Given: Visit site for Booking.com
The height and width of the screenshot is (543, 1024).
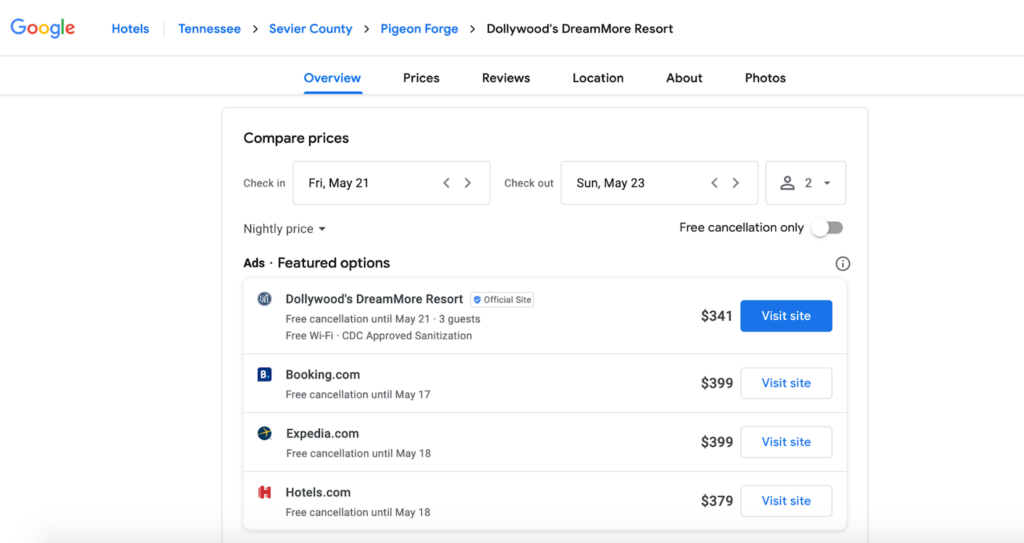Looking at the screenshot, I should point(786,383).
